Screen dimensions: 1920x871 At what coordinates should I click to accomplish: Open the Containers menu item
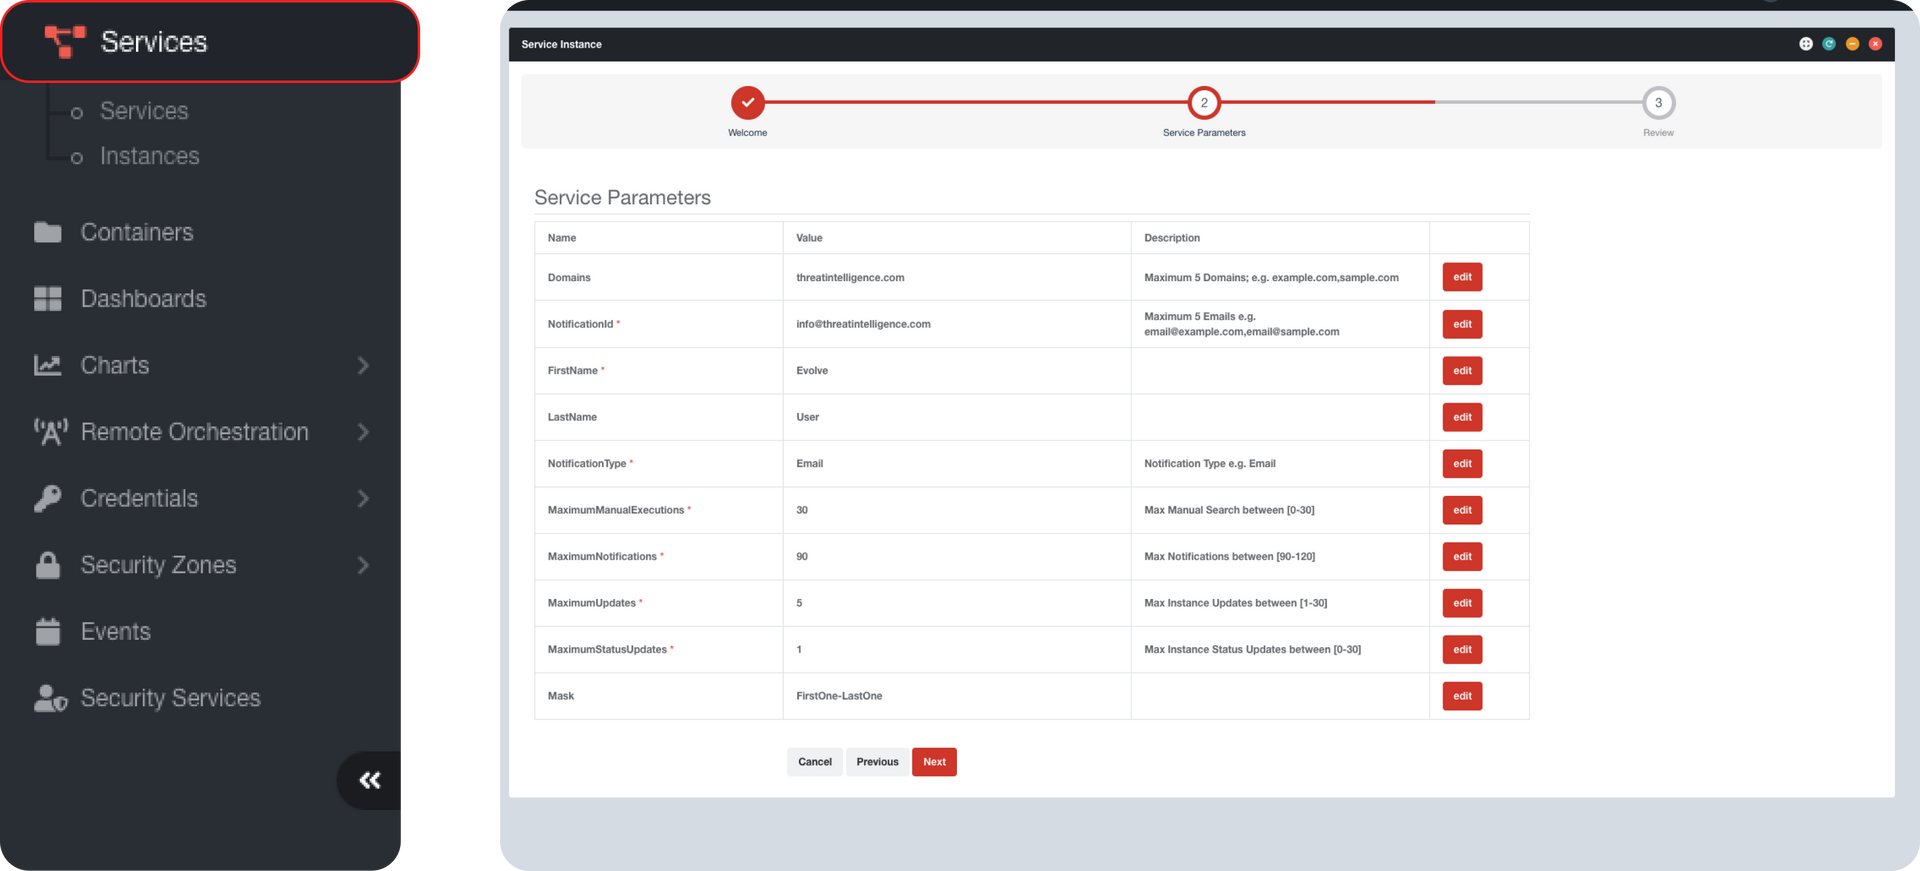[137, 232]
